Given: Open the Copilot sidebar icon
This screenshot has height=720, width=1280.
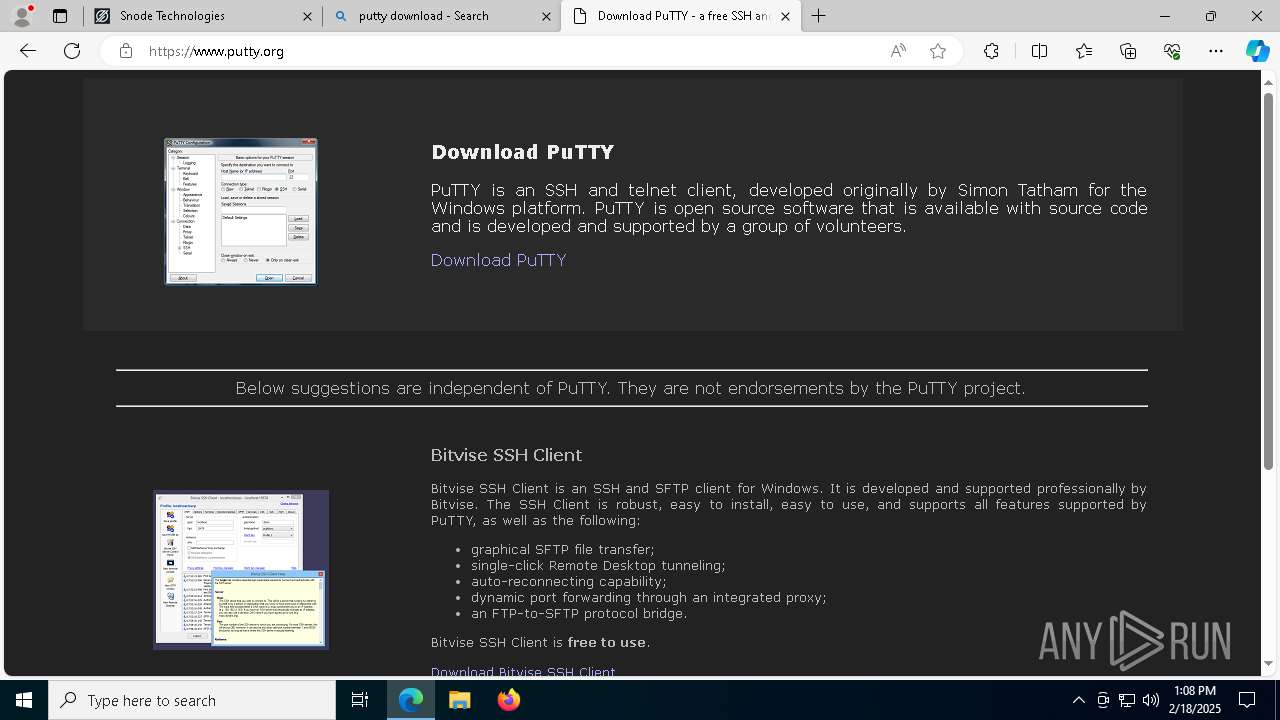Looking at the screenshot, I should pyautogui.click(x=1257, y=51).
